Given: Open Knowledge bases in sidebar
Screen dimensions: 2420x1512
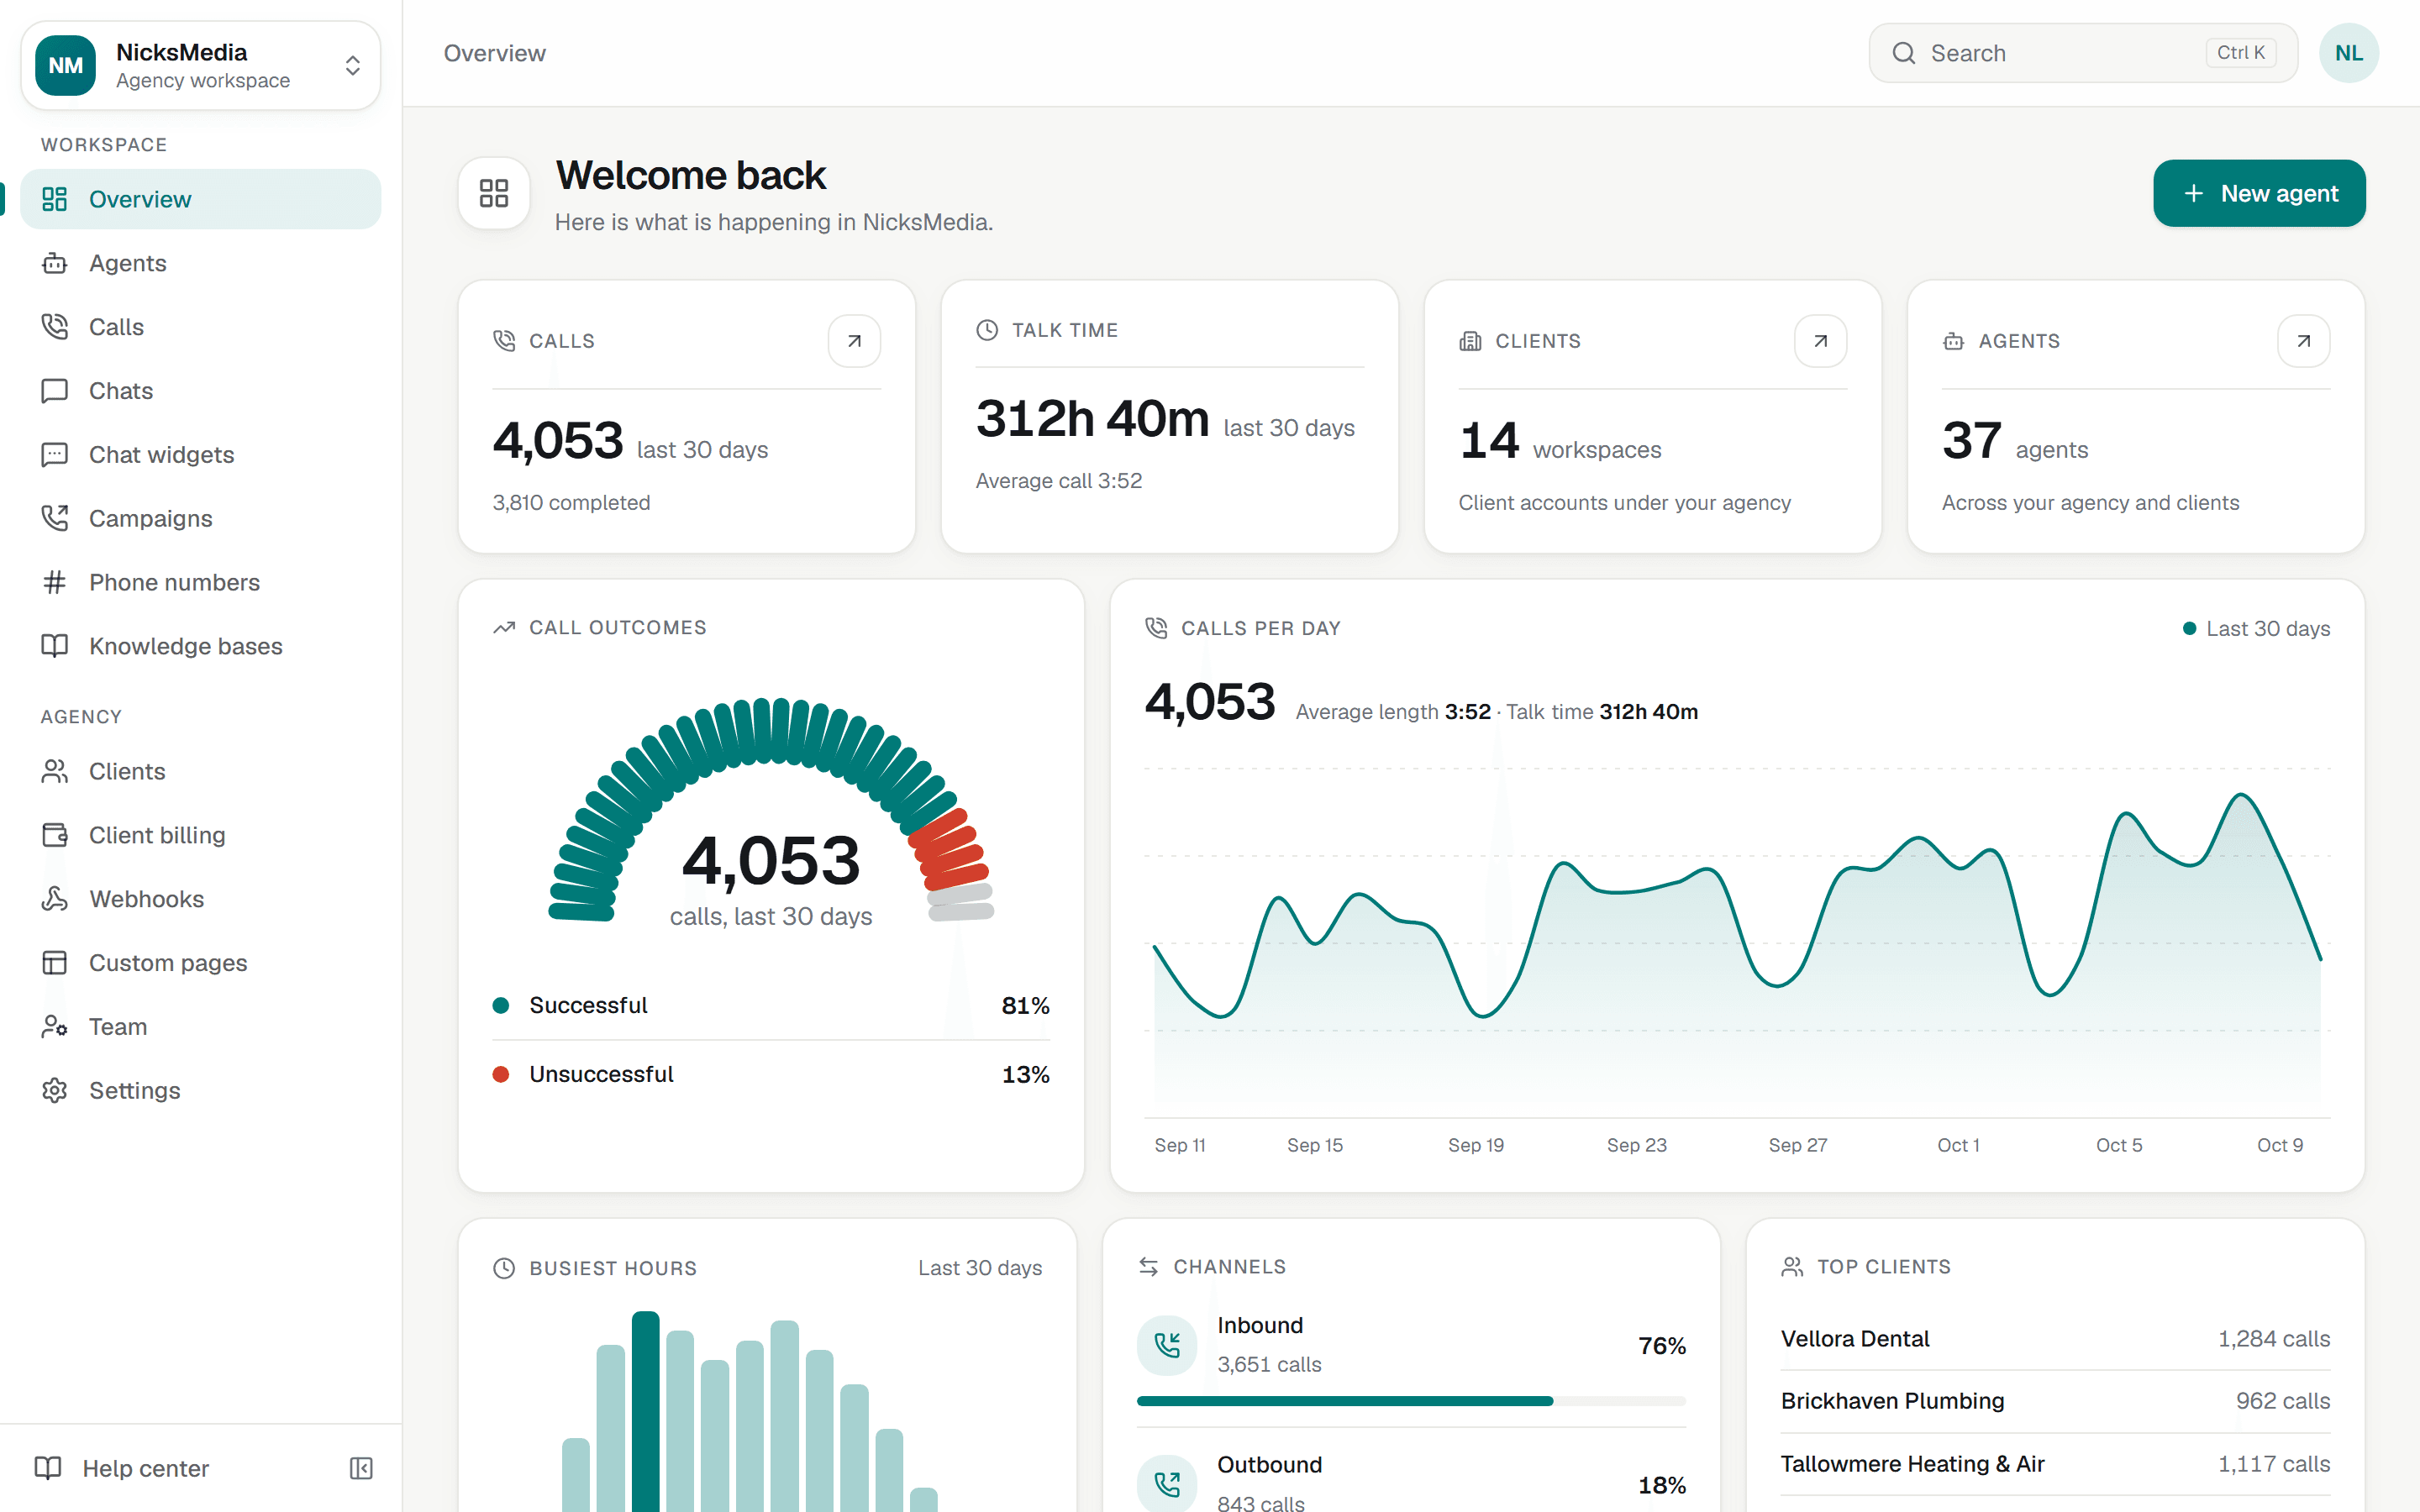Looking at the screenshot, I should pyautogui.click(x=200, y=646).
